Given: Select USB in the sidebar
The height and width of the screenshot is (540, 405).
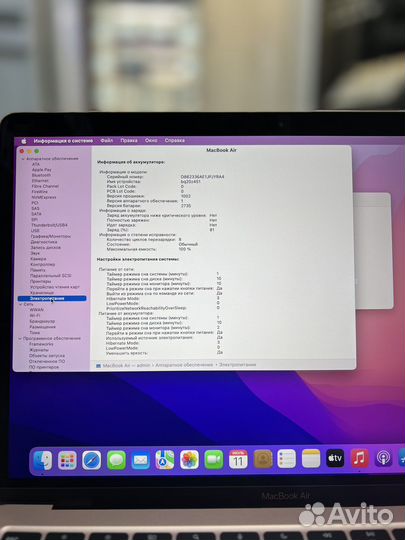Looking at the screenshot, I should click(35, 230).
